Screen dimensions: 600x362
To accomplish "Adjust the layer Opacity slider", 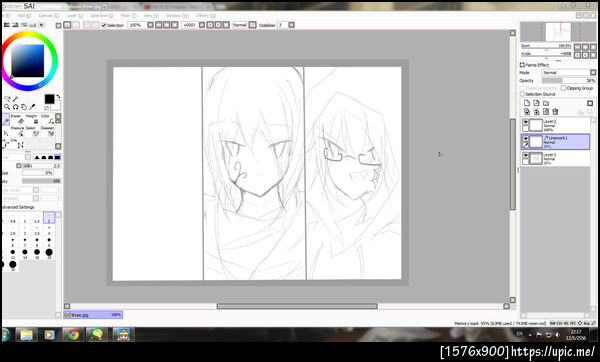I will 569,80.
